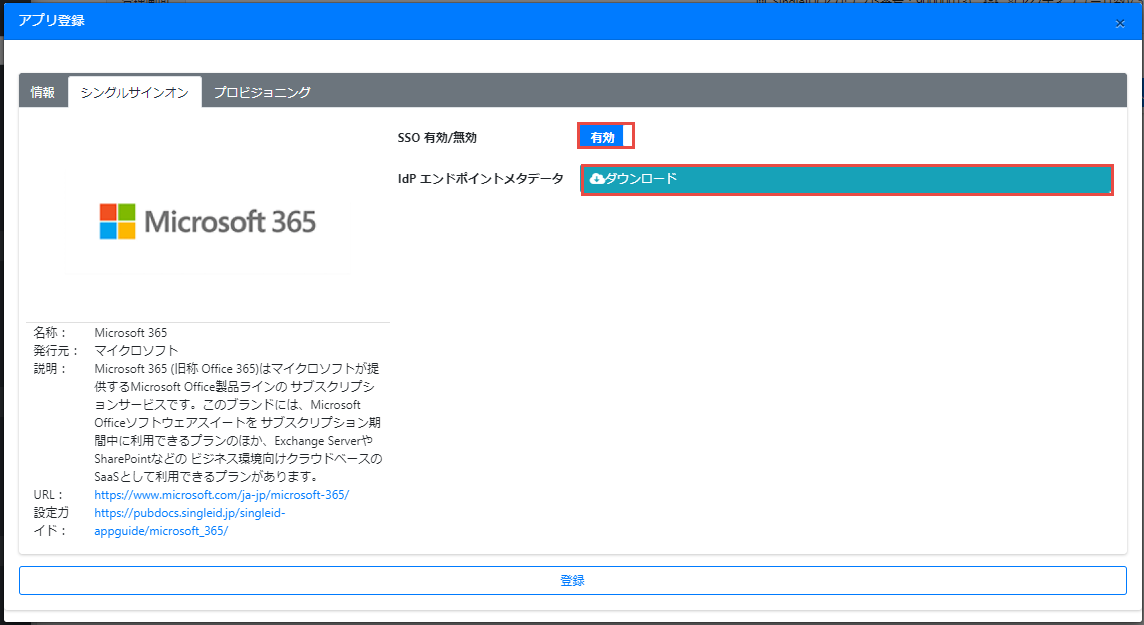Viewport: 1144px width, 625px height.
Task: Click the 発行元 value マイクロソフト
Action: (x=136, y=351)
